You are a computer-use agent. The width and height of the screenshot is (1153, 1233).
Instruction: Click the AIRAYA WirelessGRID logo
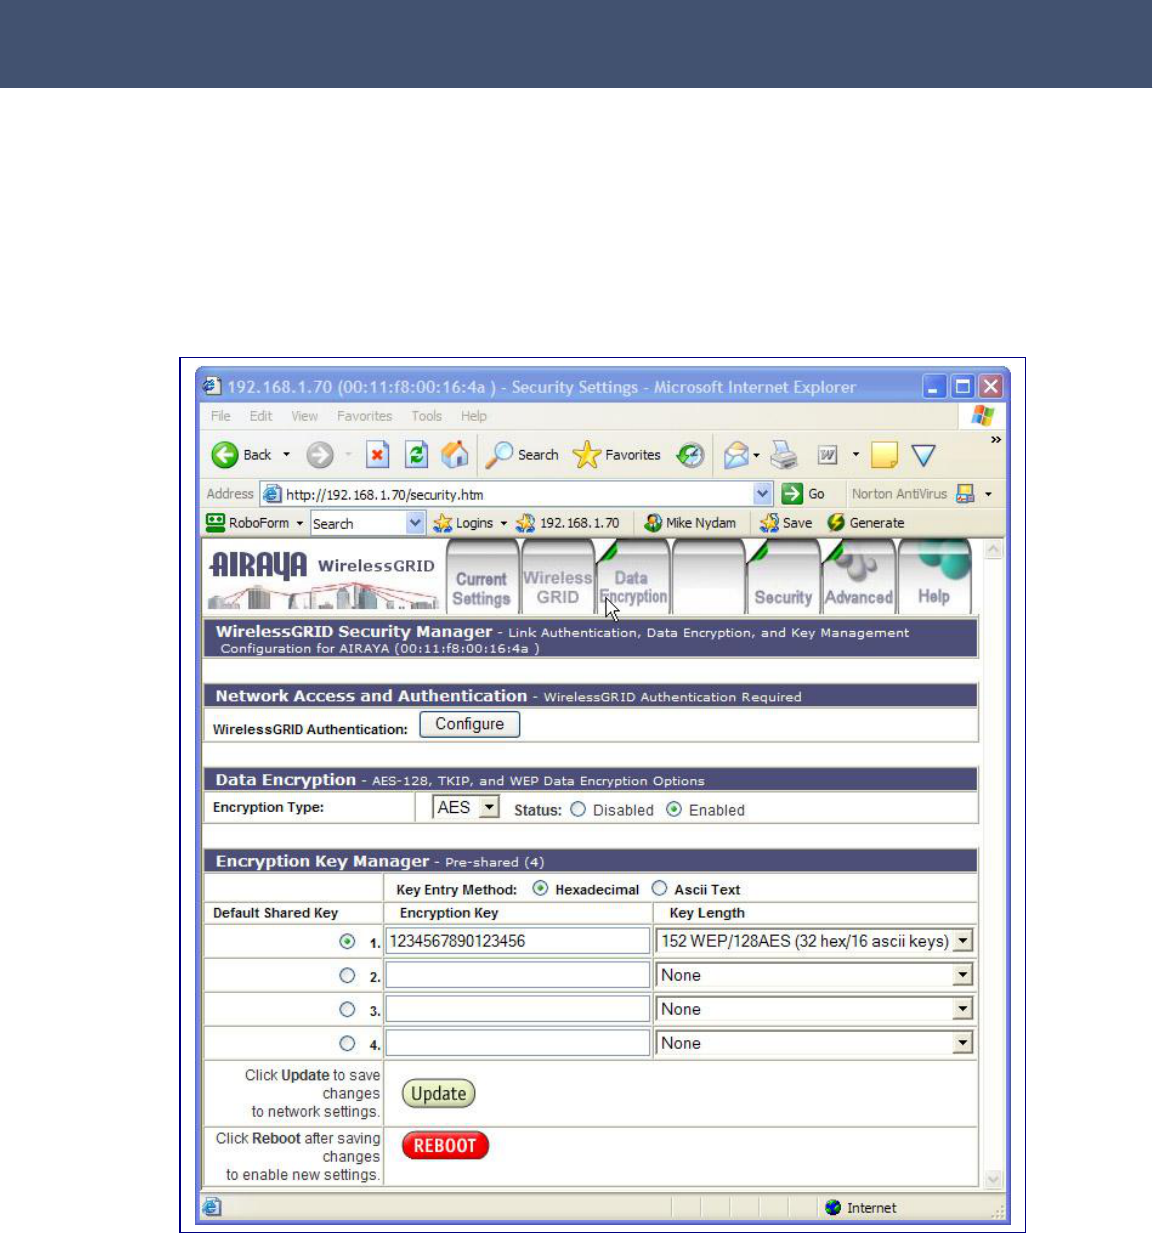(323, 578)
